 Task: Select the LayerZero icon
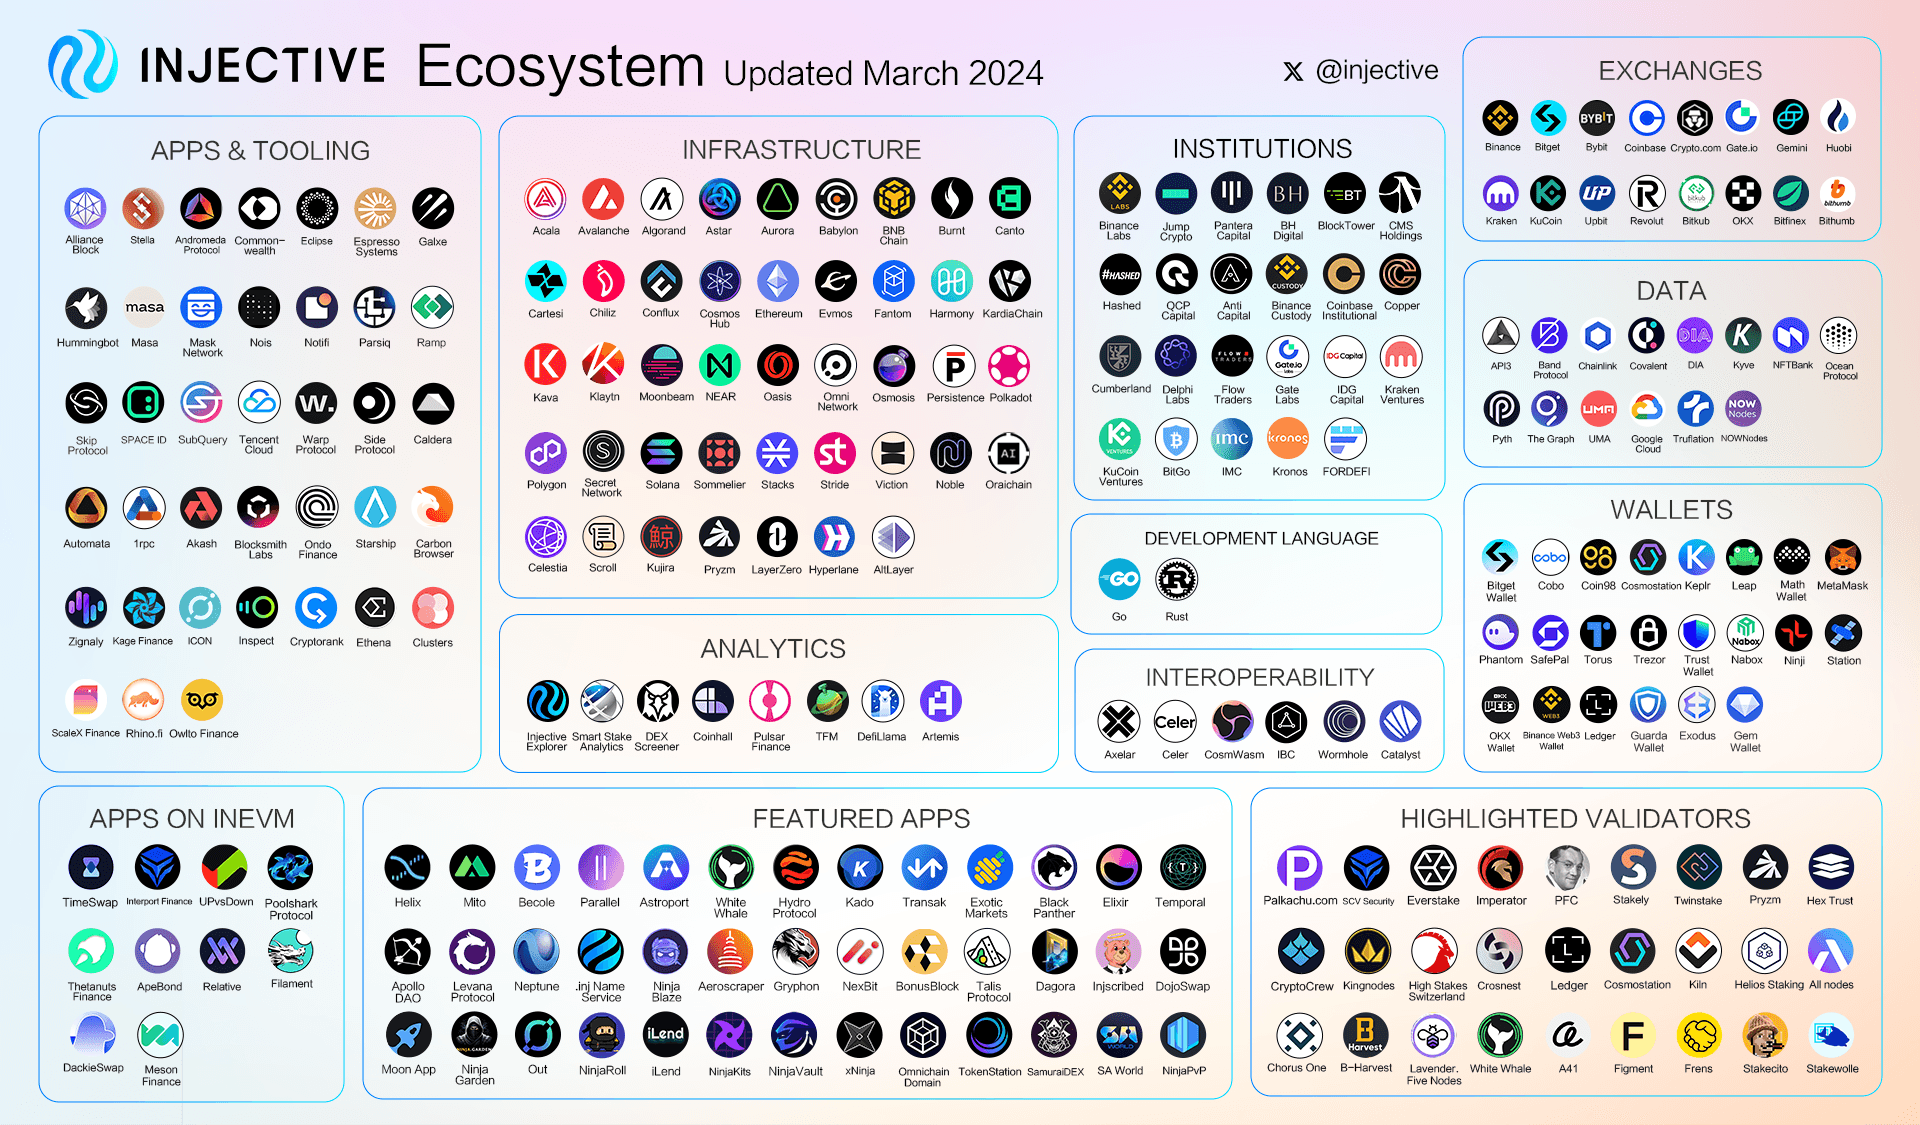(777, 538)
